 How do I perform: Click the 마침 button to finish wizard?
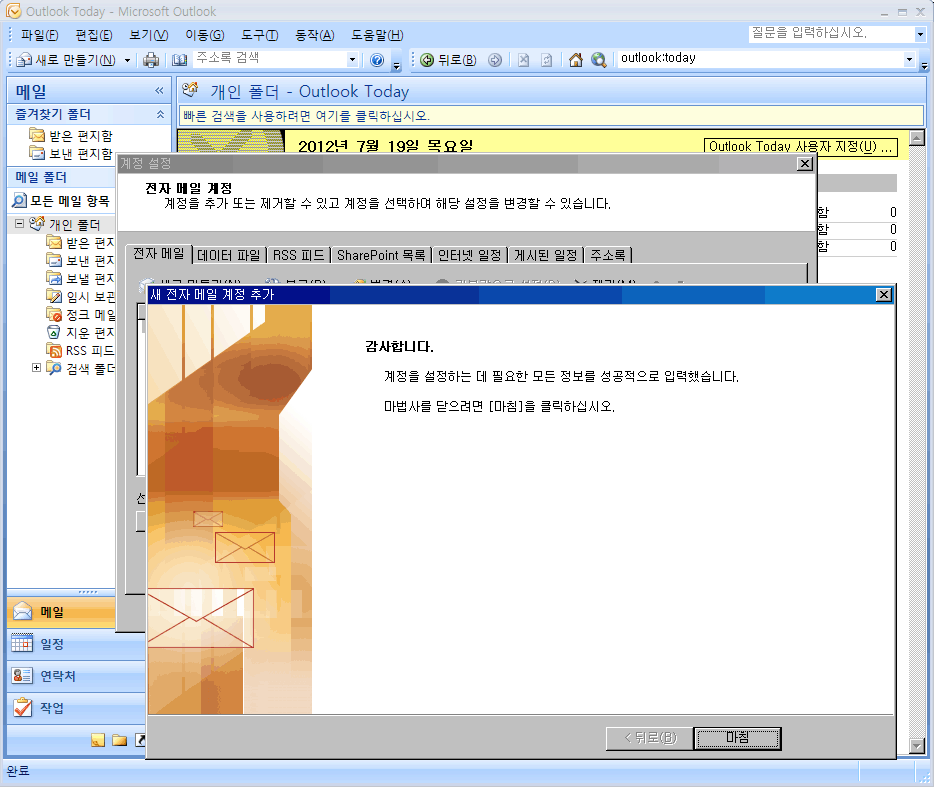(737, 738)
